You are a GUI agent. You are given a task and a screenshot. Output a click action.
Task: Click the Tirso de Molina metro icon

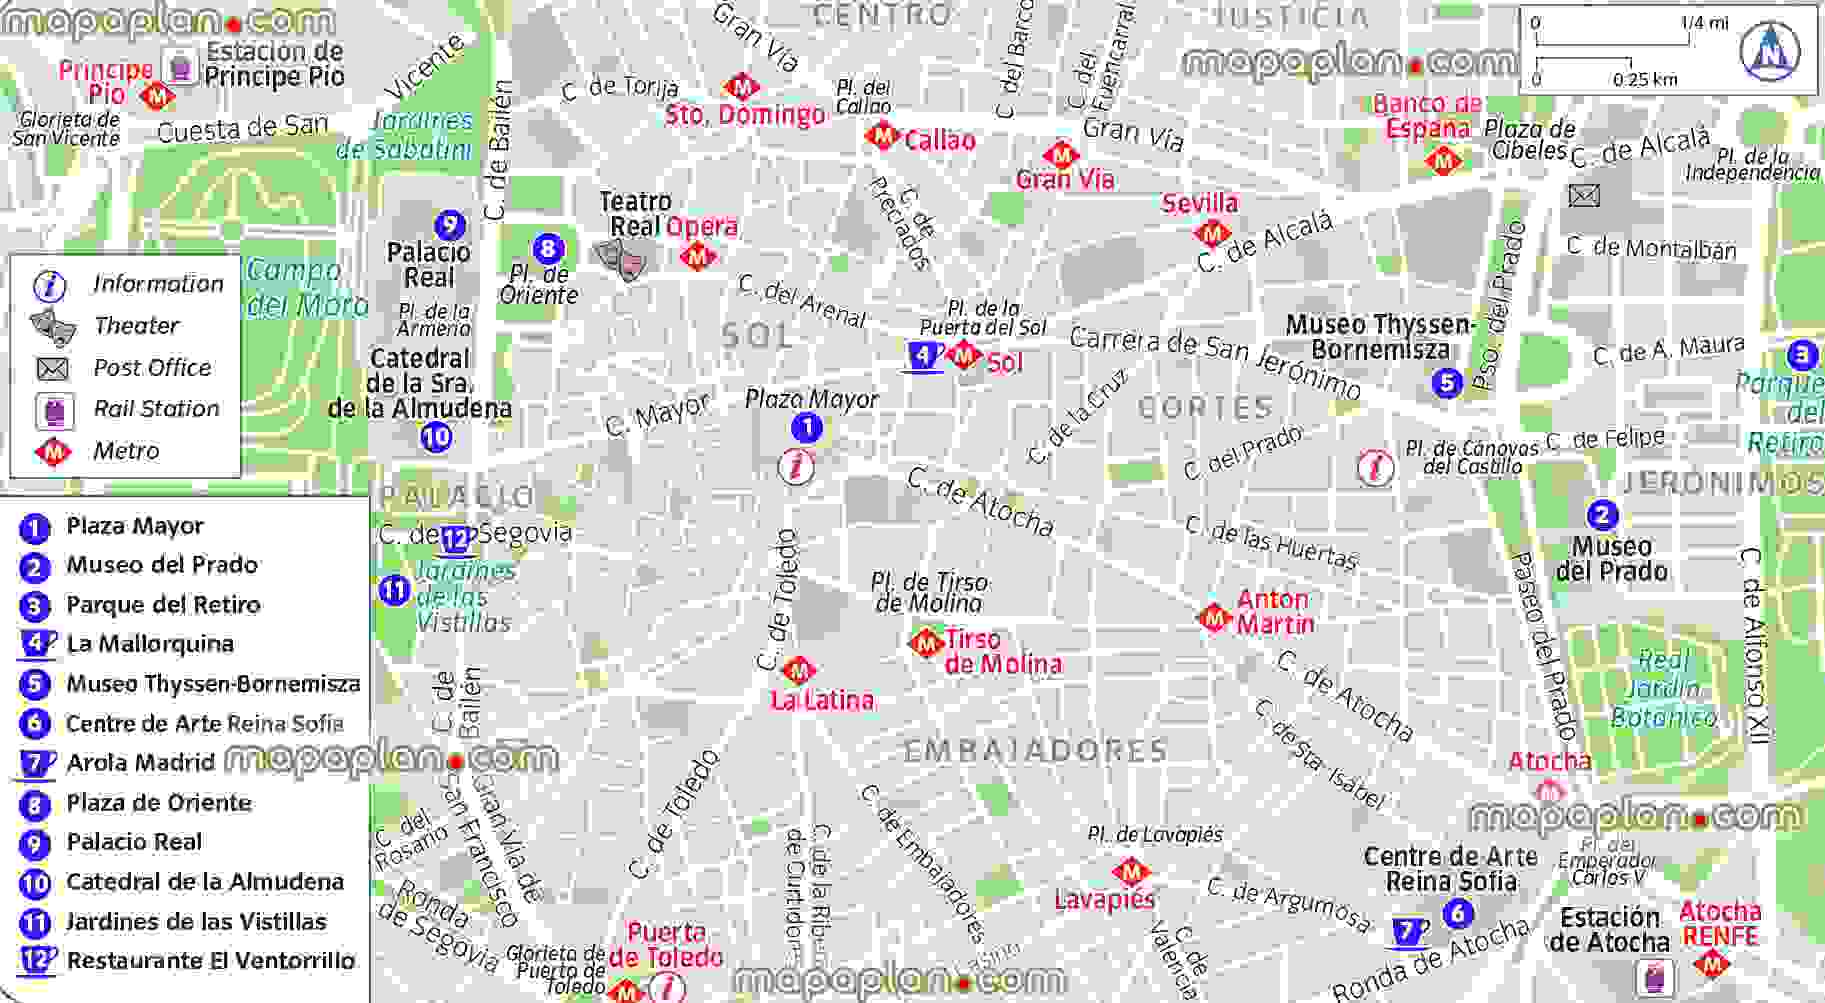point(927,643)
